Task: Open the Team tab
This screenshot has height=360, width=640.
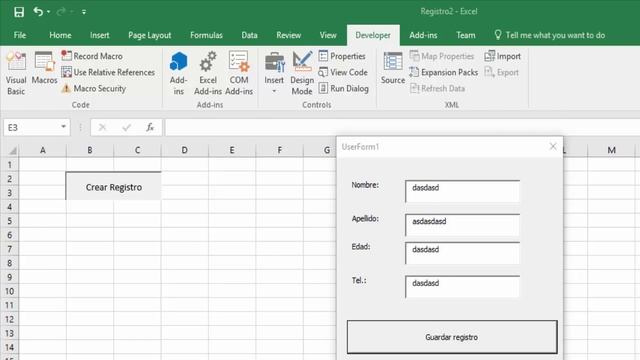Action: (x=466, y=35)
